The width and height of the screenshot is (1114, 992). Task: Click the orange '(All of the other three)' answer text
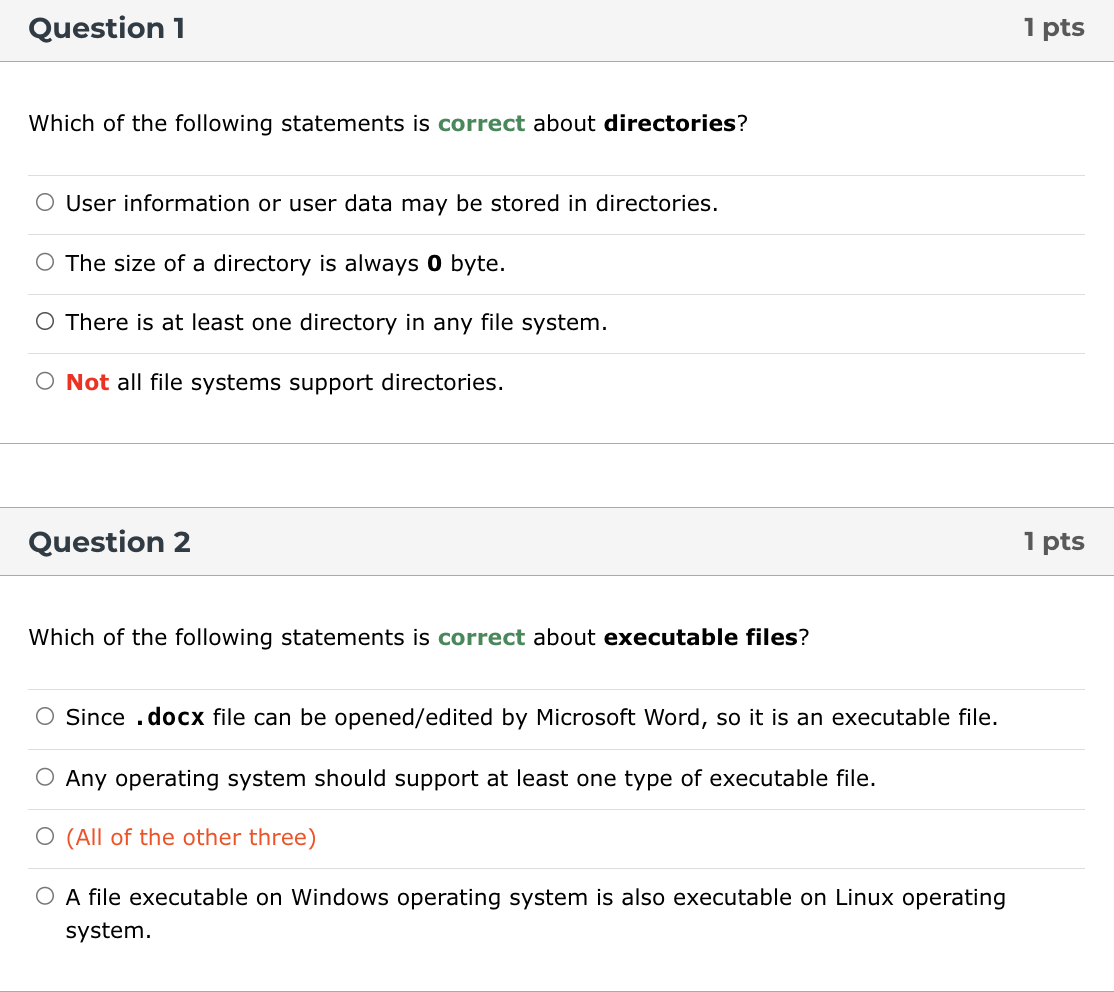click(x=191, y=838)
